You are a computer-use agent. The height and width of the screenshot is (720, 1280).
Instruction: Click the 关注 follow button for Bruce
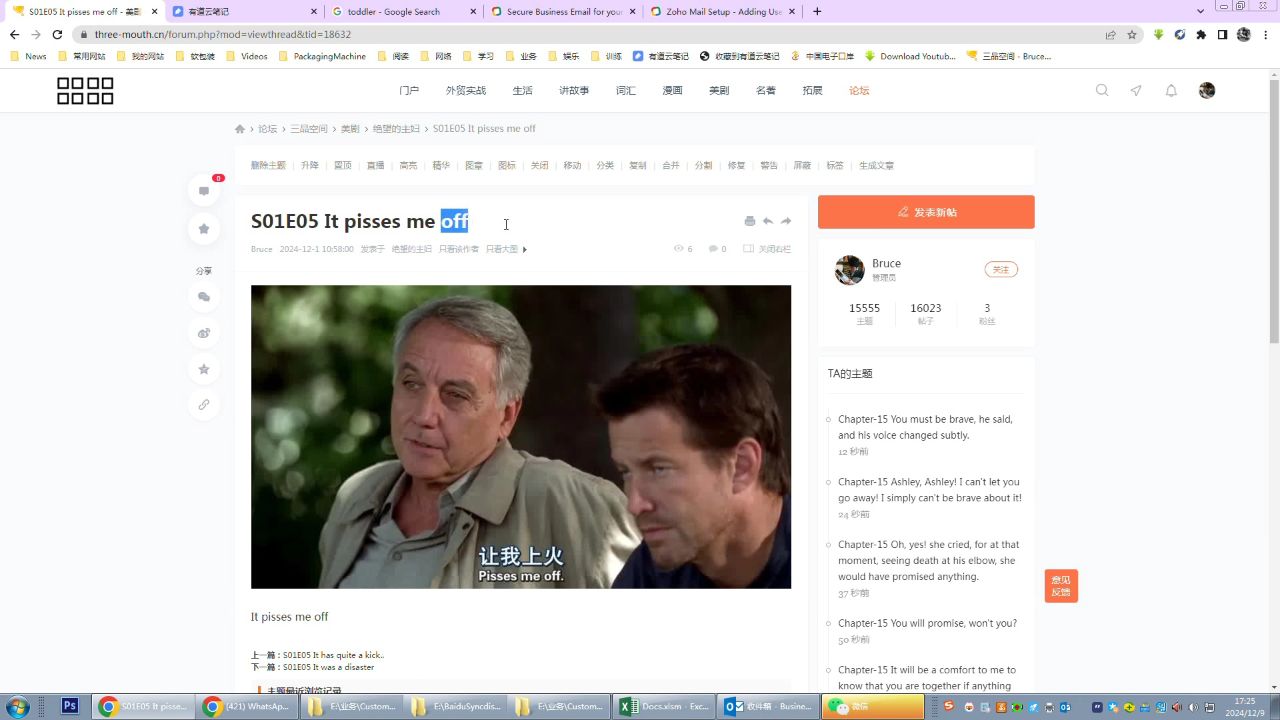pos(1001,270)
